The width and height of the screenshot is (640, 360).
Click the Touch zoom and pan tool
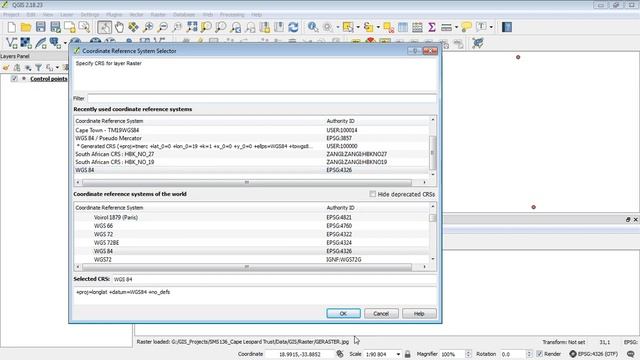[104, 27]
